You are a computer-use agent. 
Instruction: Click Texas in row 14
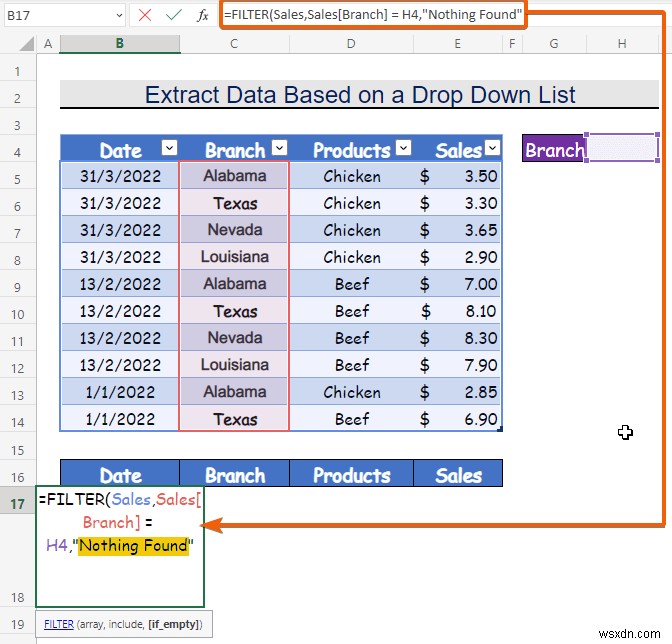pos(235,419)
